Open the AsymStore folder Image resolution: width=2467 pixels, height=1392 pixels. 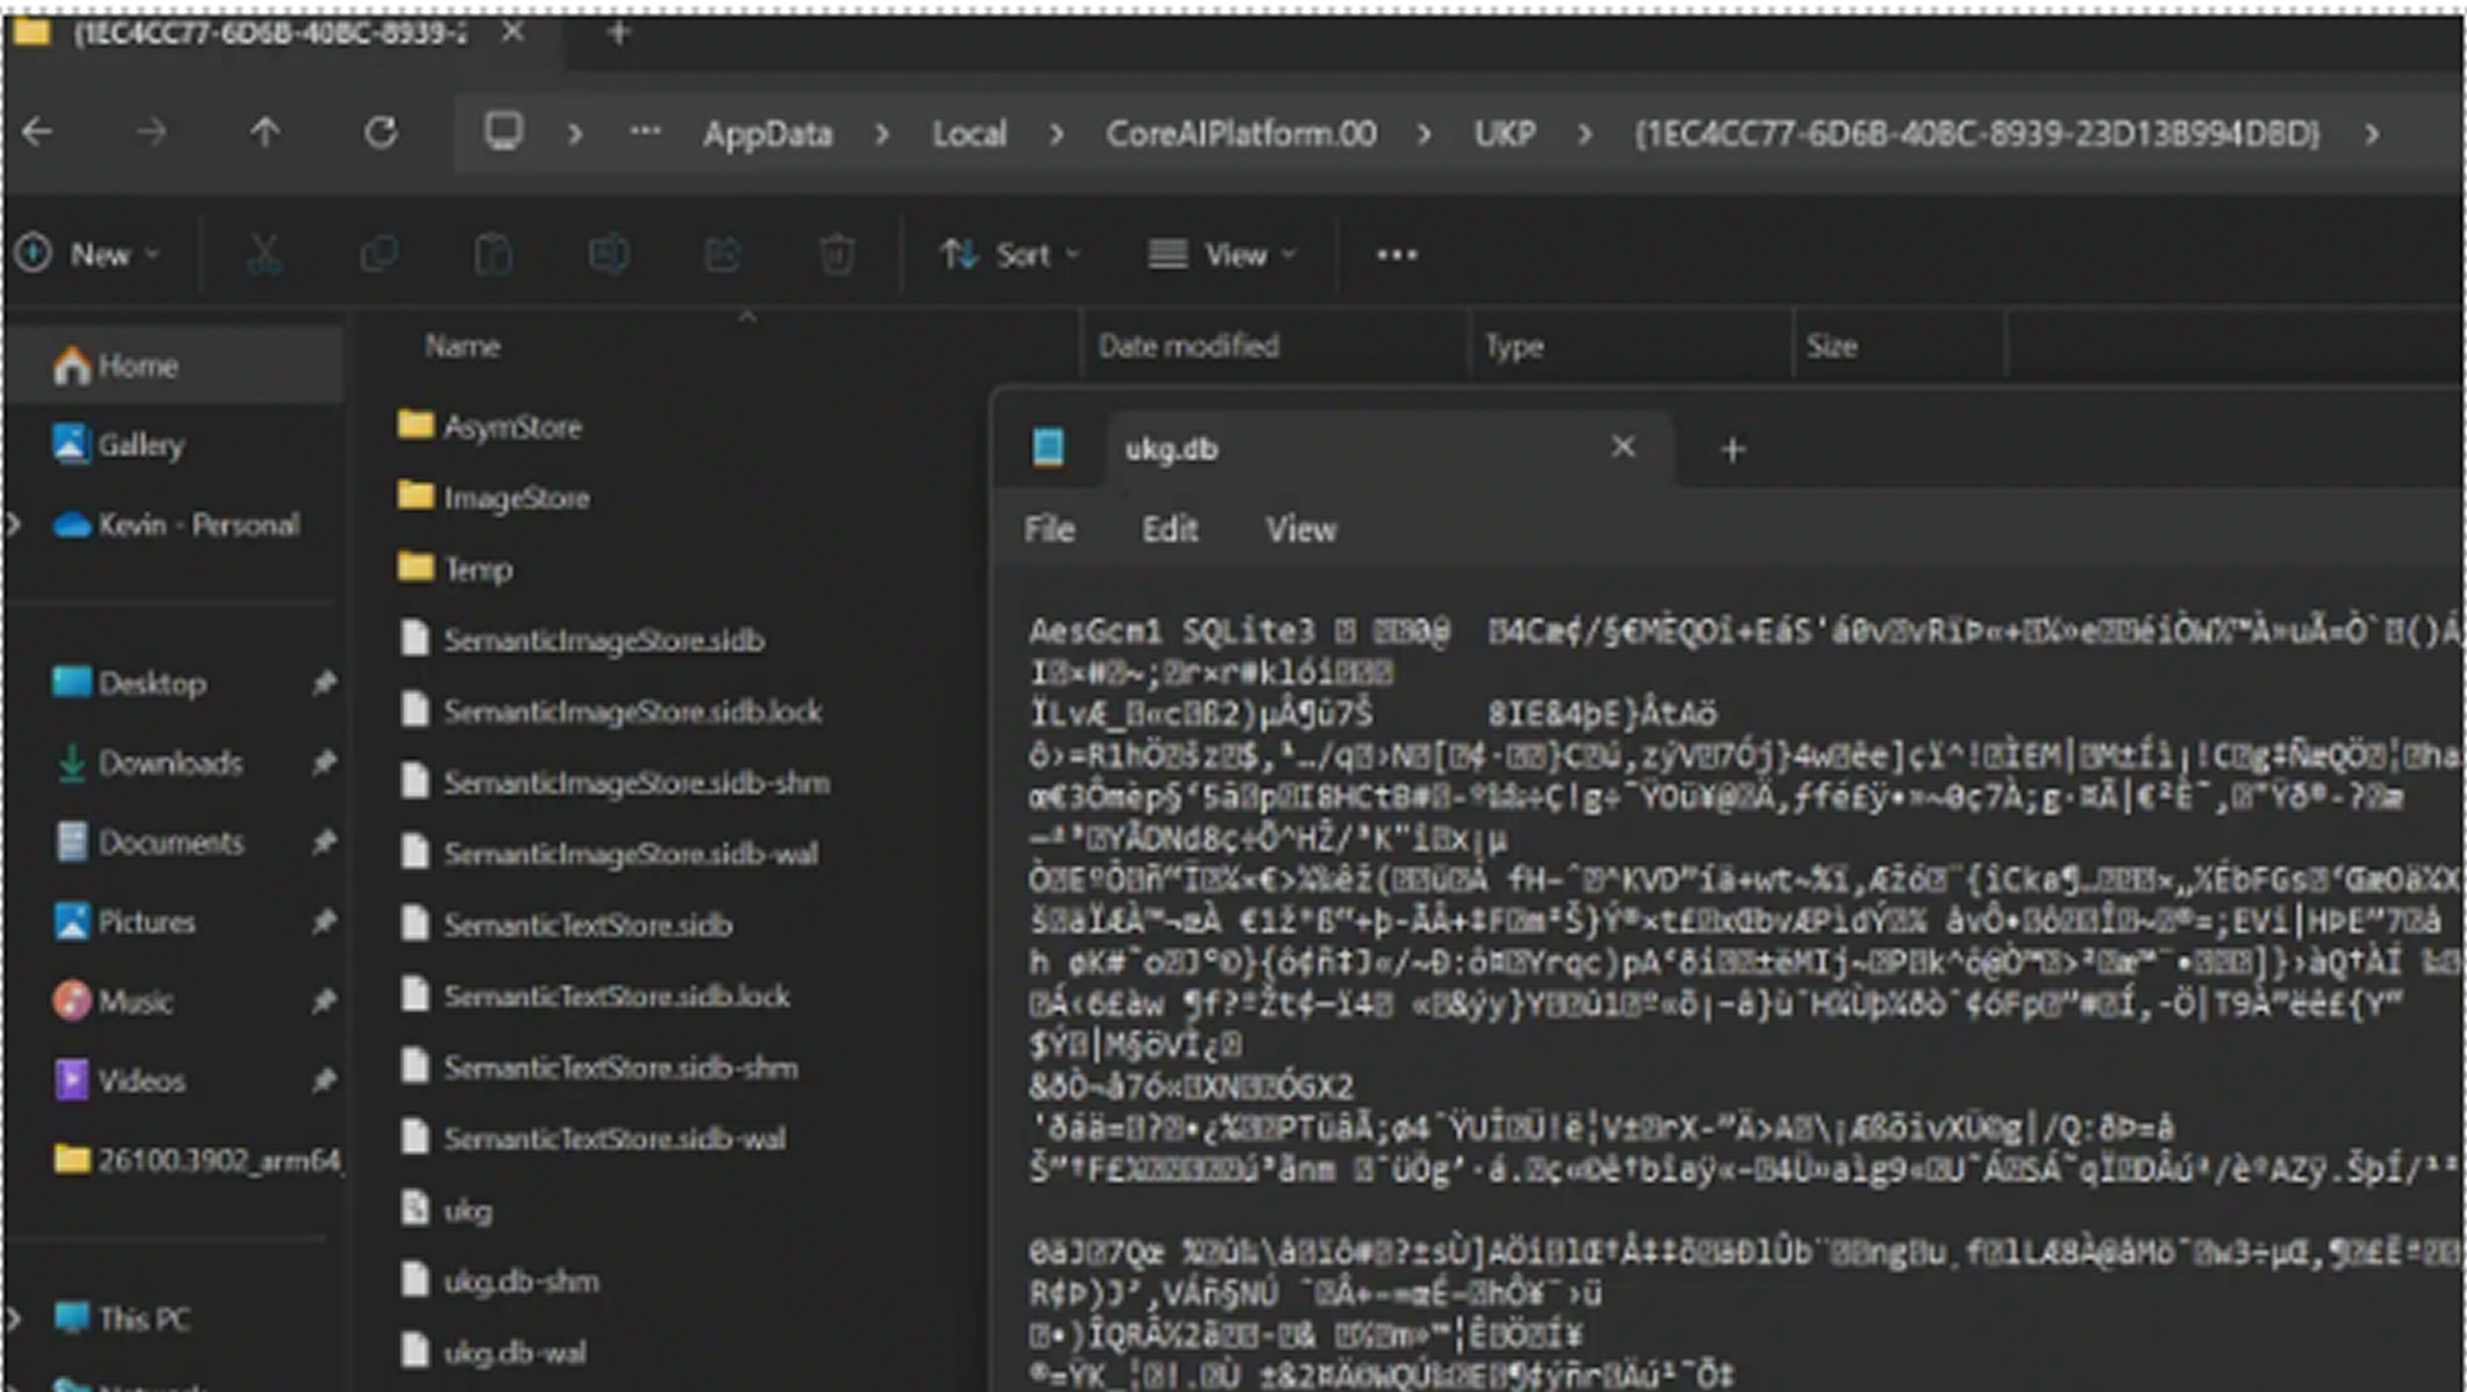pos(511,427)
